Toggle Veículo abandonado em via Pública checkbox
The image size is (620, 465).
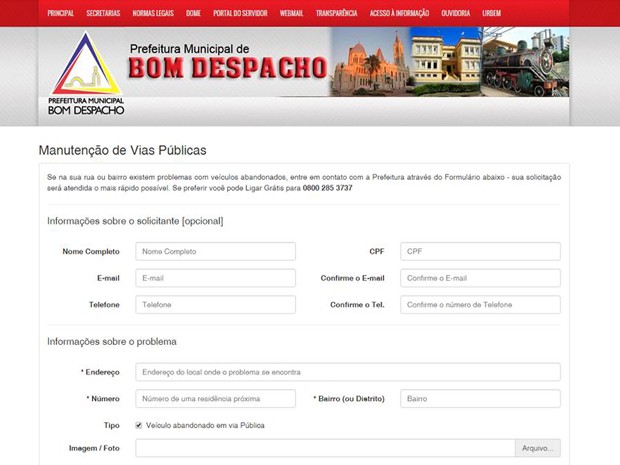click(139, 425)
